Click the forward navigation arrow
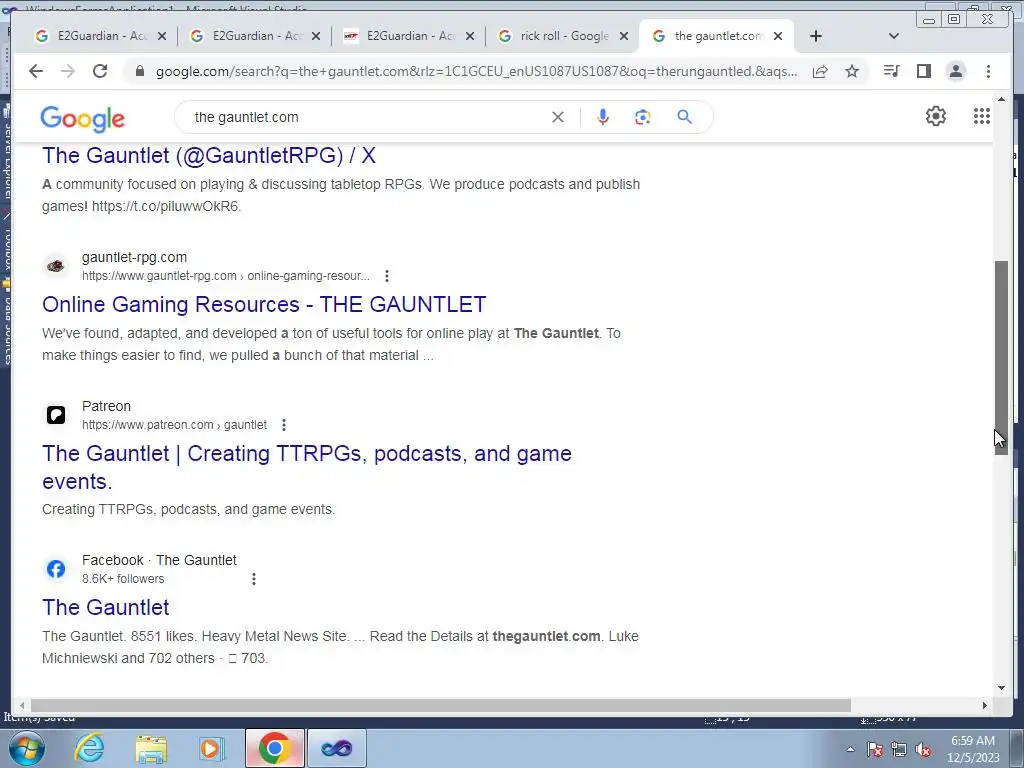Image resolution: width=1024 pixels, height=768 pixels. pos(68,71)
